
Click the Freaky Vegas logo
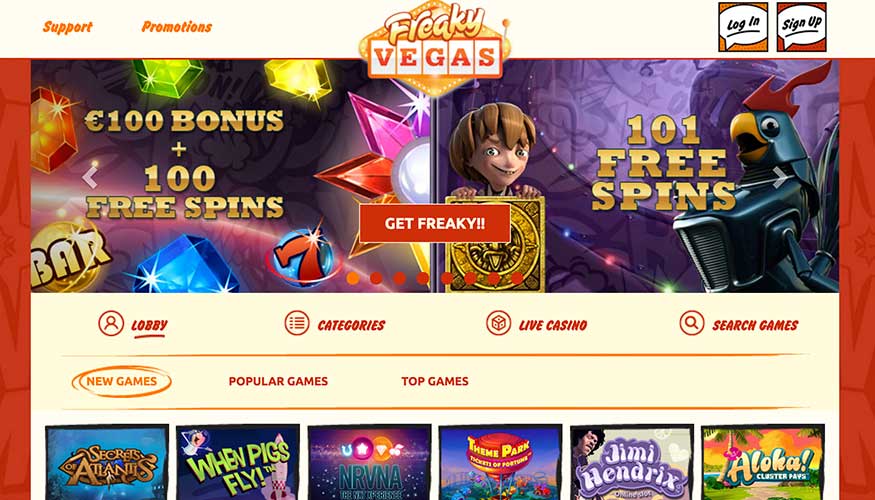tap(434, 47)
